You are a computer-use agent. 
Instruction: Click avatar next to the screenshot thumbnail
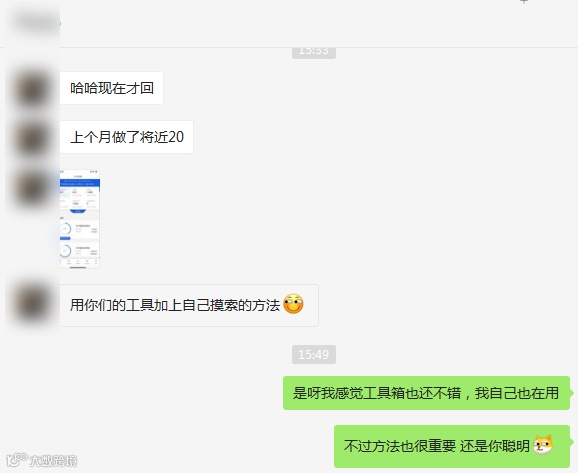(x=32, y=187)
